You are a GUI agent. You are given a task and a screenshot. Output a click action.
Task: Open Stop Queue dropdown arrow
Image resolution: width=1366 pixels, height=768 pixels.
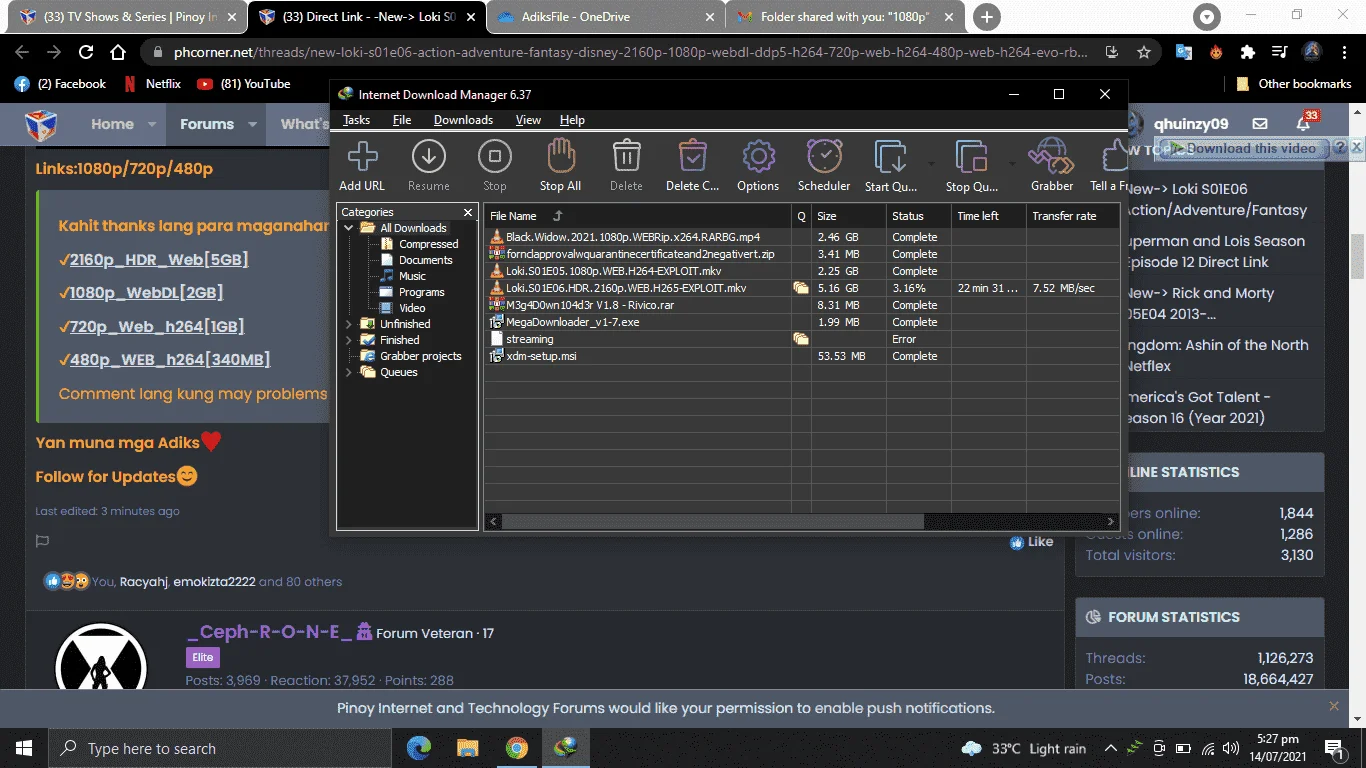coord(1012,164)
